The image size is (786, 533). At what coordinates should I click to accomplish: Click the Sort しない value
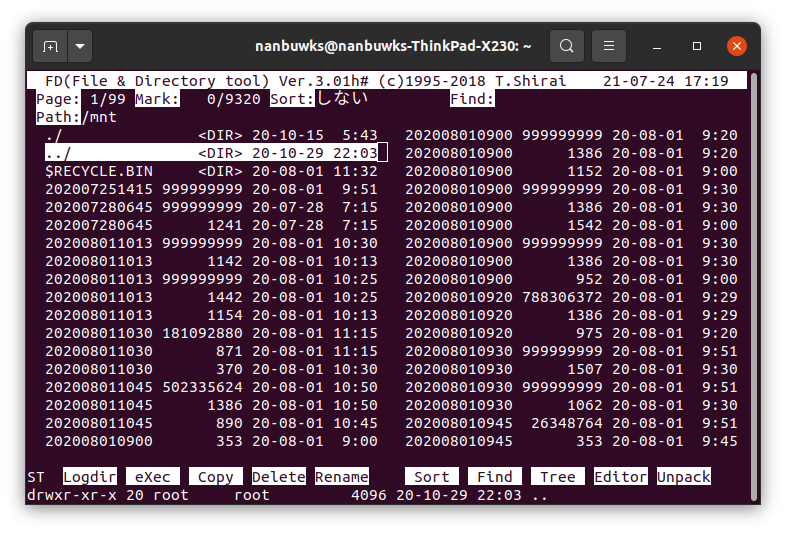(342, 98)
